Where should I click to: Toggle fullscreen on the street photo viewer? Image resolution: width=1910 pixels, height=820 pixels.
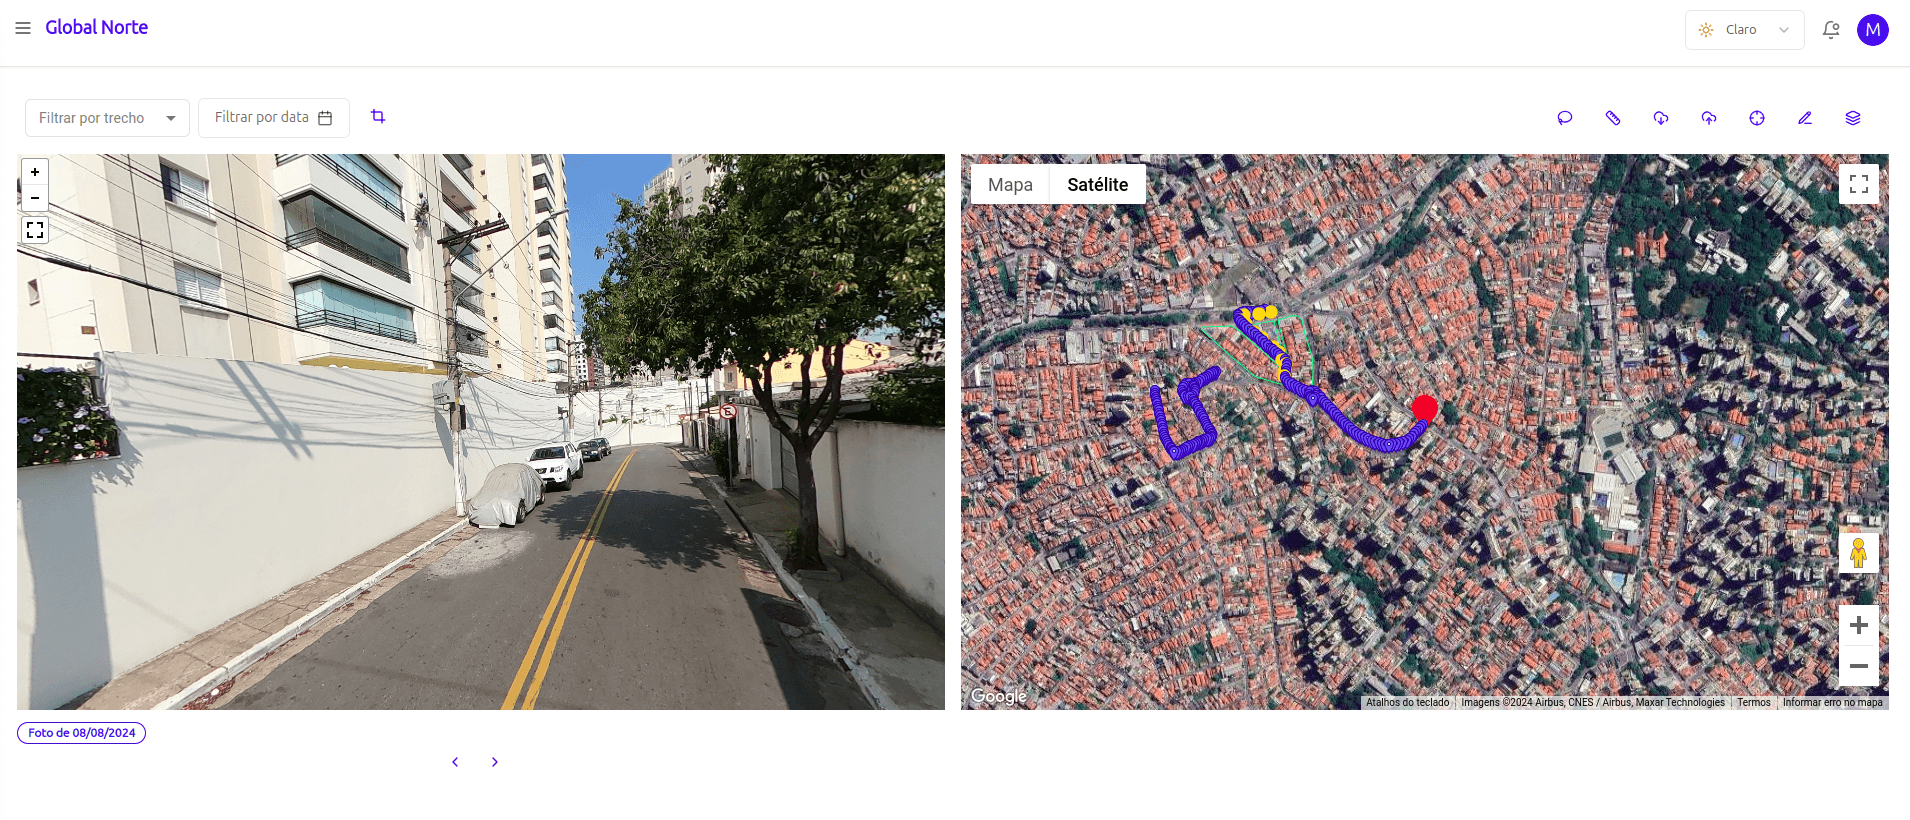tap(35, 230)
